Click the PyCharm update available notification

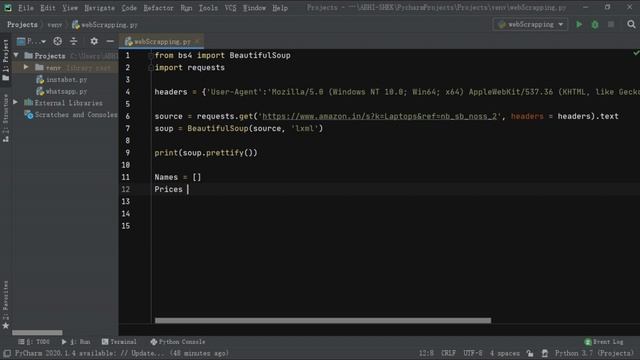click(x=122, y=353)
